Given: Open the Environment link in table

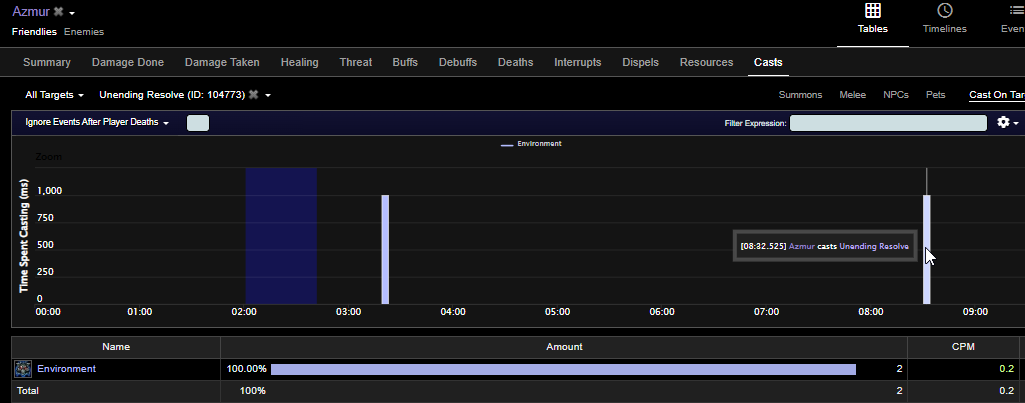Looking at the screenshot, I should pyautogui.click(x=66, y=369).
